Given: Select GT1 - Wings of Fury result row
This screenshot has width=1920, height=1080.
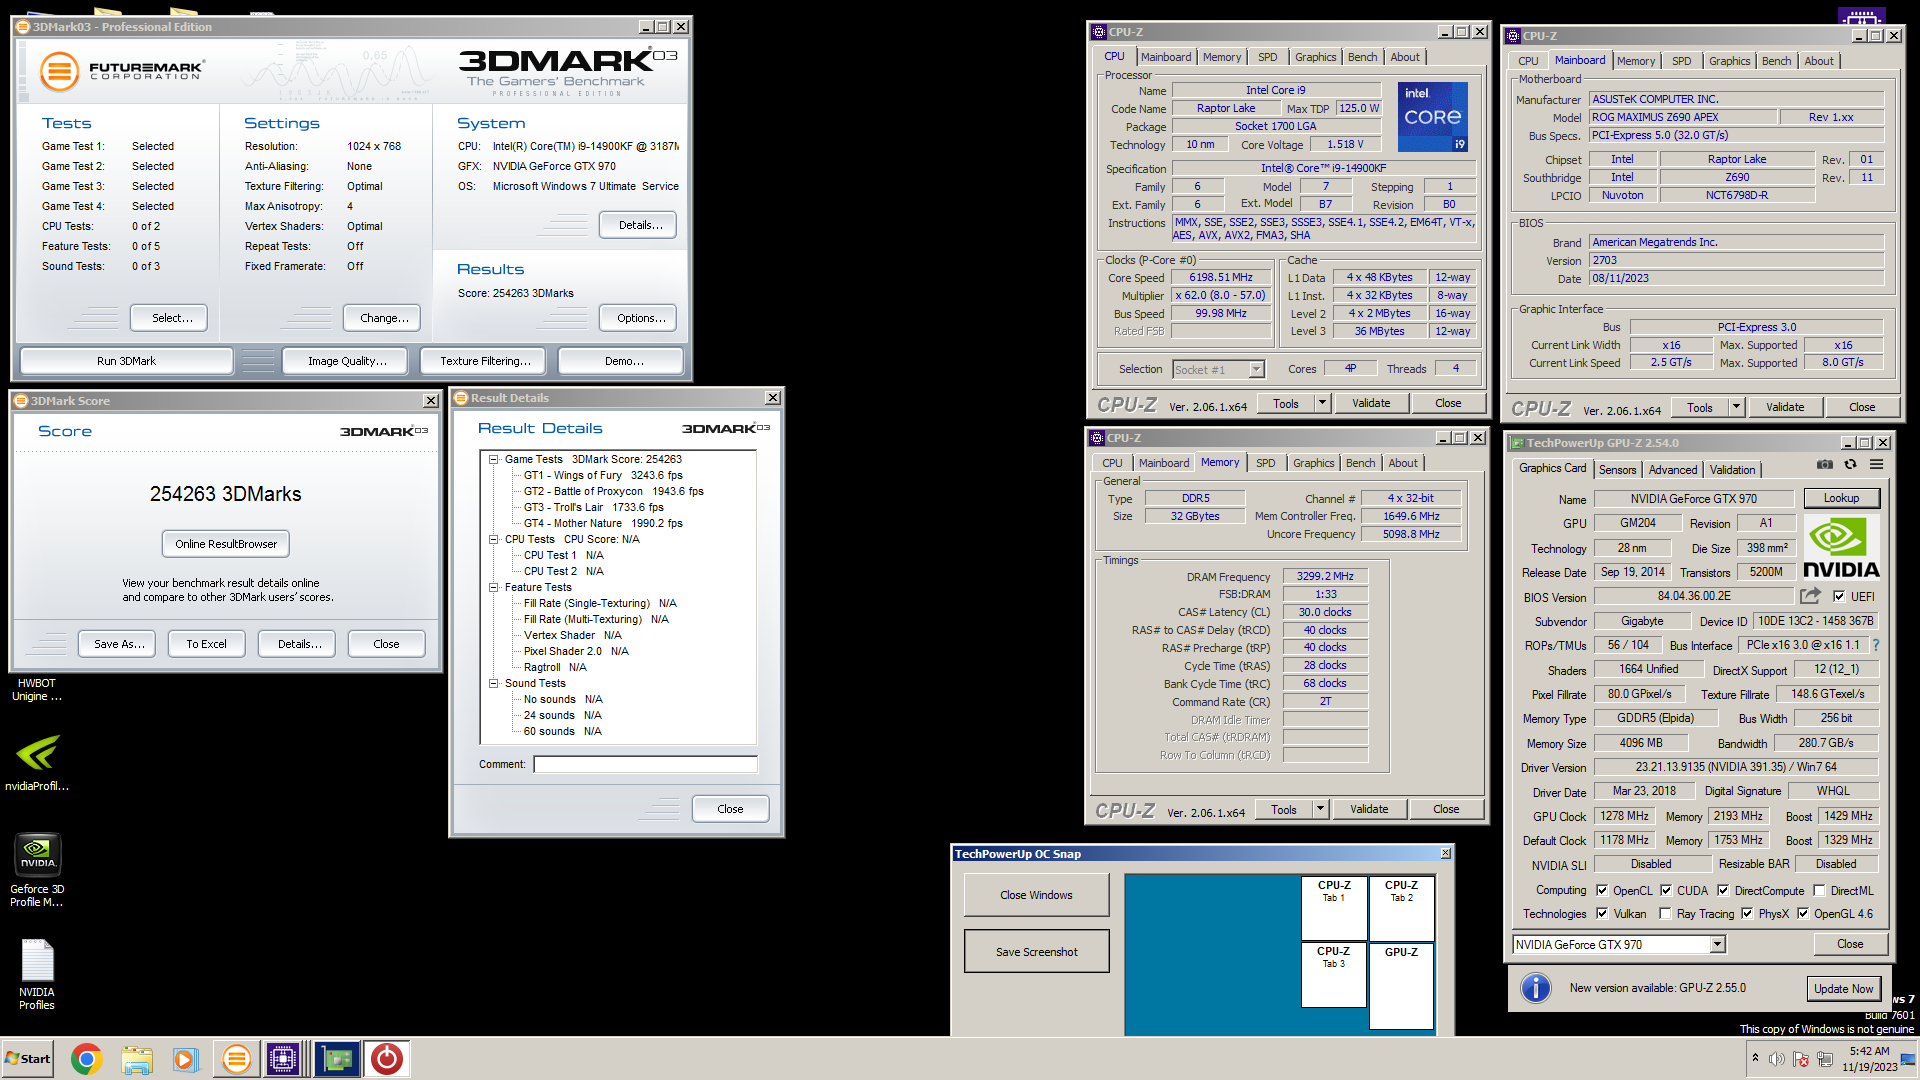Looking at the screenshot, I should click(x=603, y=475).
